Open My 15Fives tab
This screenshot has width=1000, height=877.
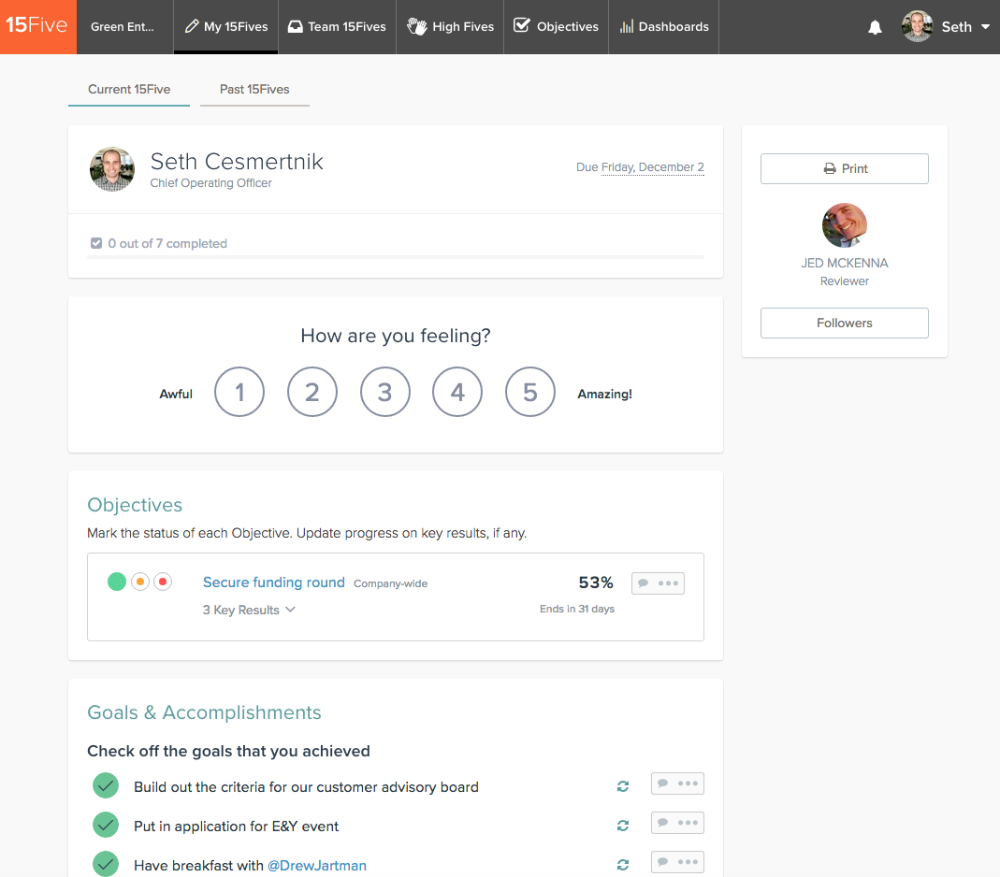226,27
